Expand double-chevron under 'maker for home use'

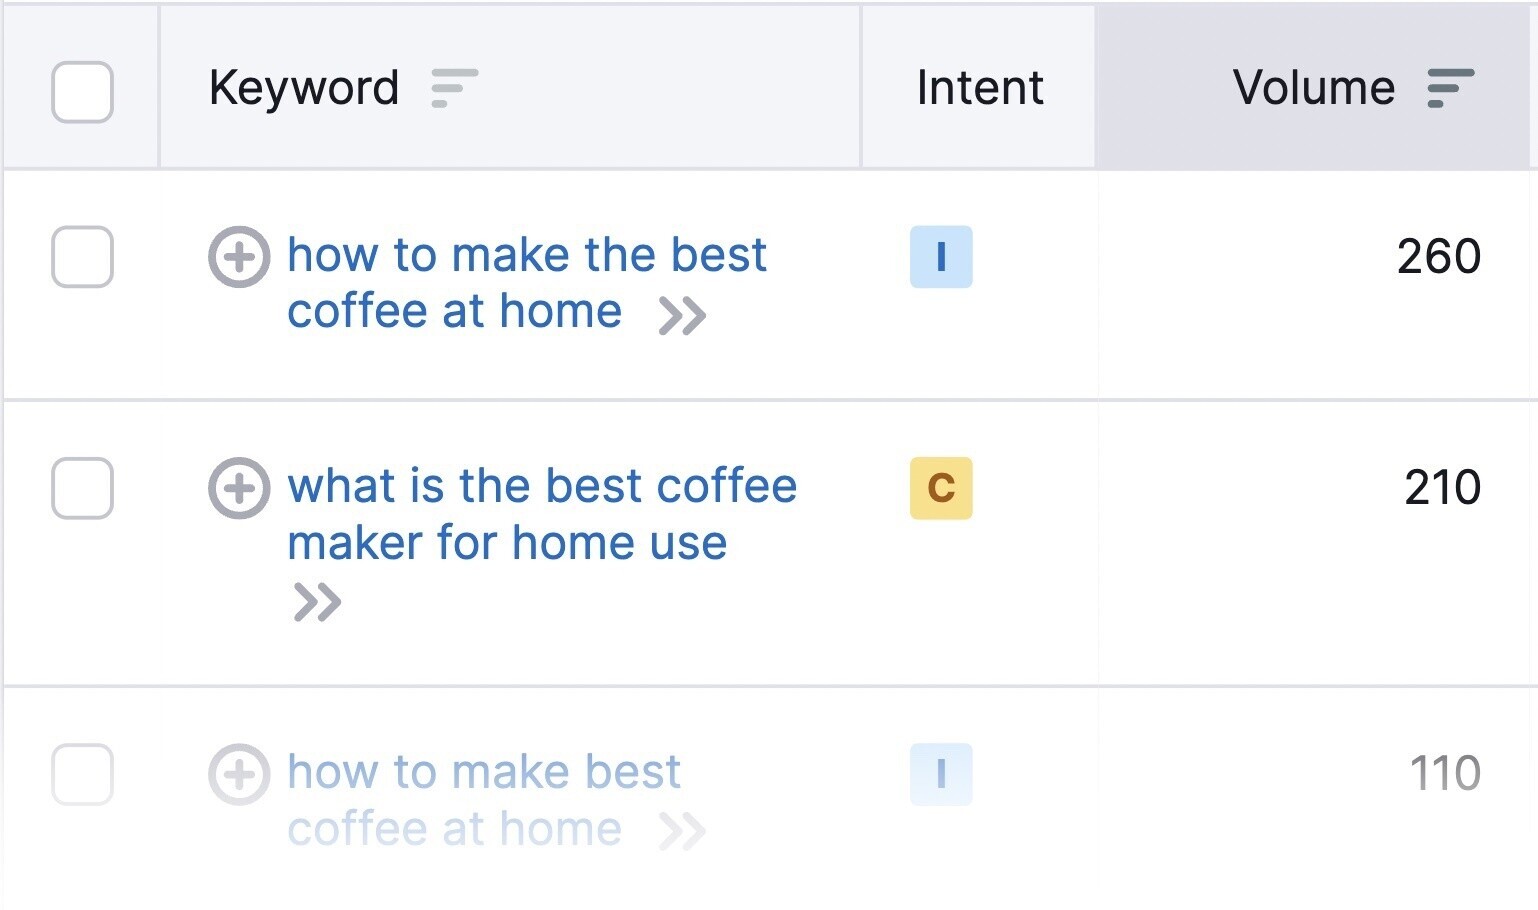(317, 602)
